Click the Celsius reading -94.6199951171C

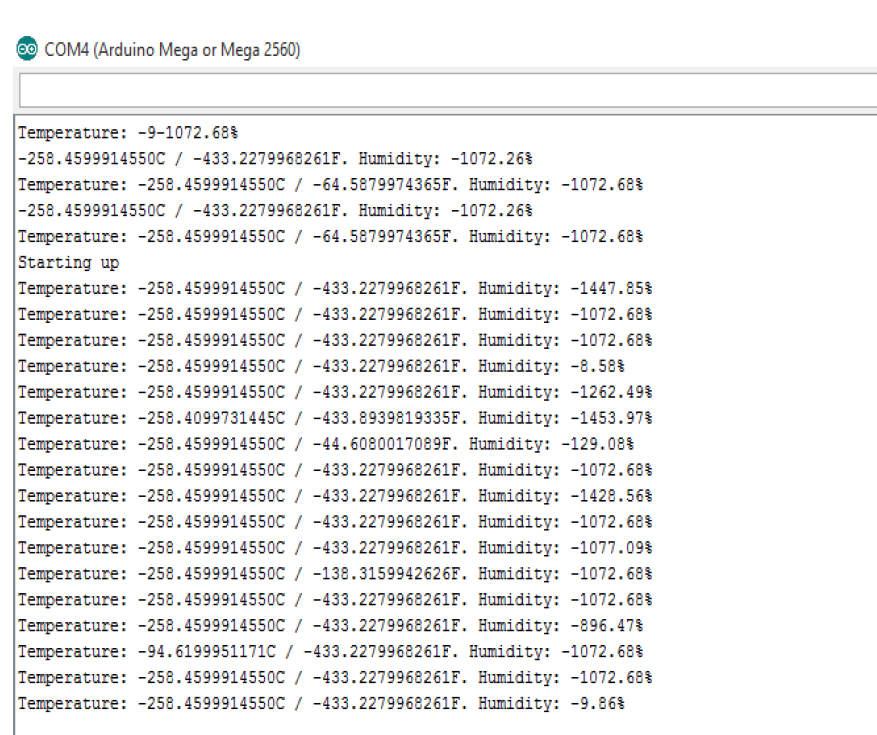[x=207, y=652]
